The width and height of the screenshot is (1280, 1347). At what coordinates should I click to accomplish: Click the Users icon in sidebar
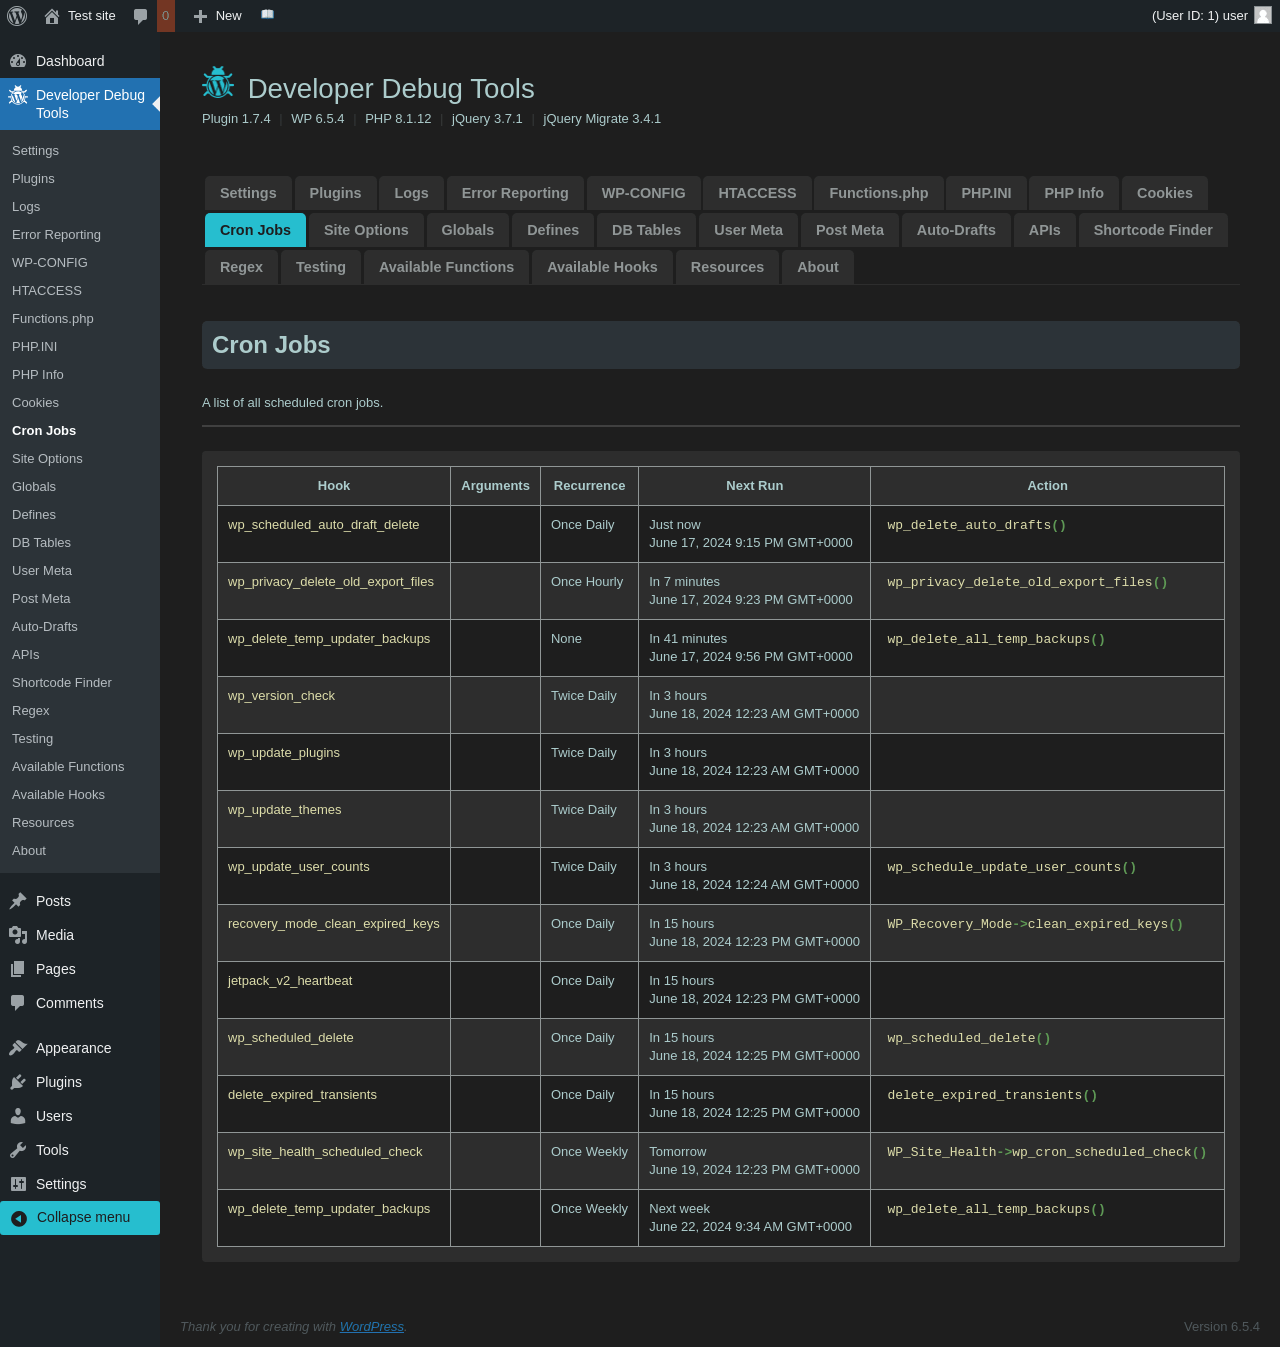click(18, 1116)
